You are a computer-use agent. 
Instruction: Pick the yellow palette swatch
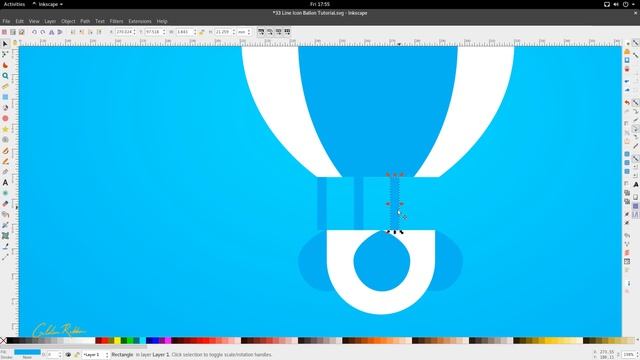tap(118, 340)
